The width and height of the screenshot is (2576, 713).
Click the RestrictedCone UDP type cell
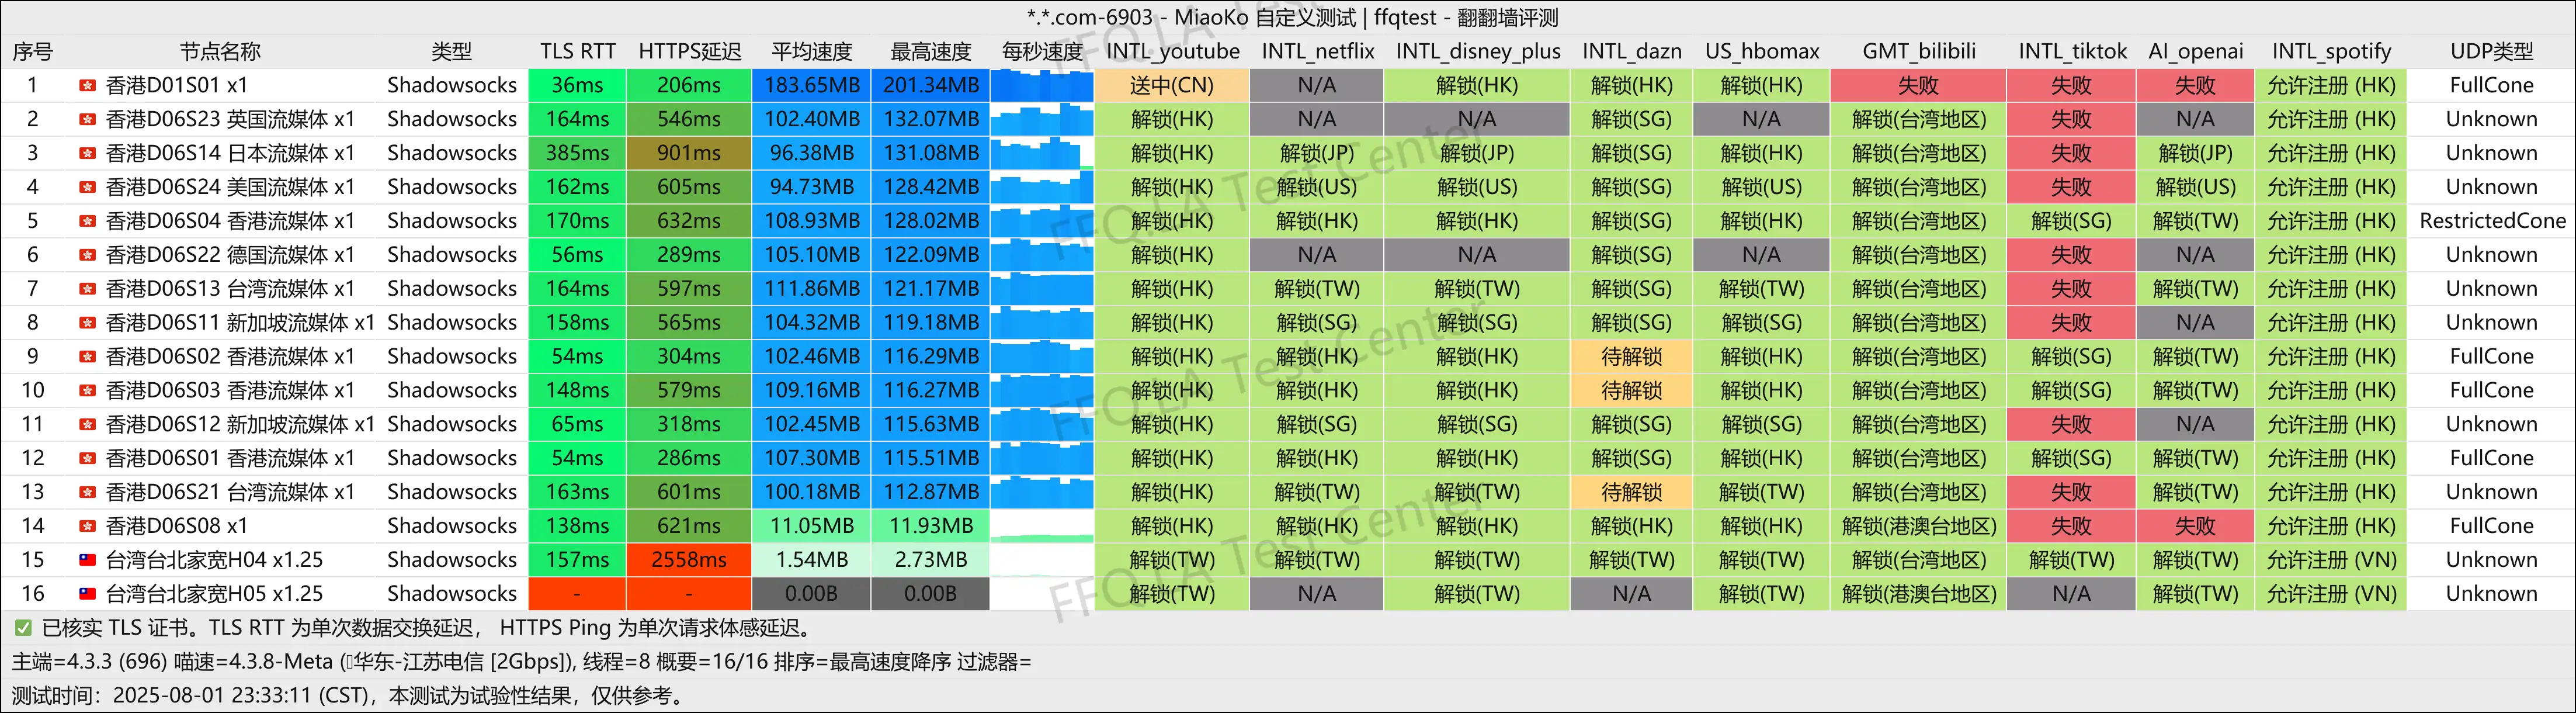(2492, 221)
